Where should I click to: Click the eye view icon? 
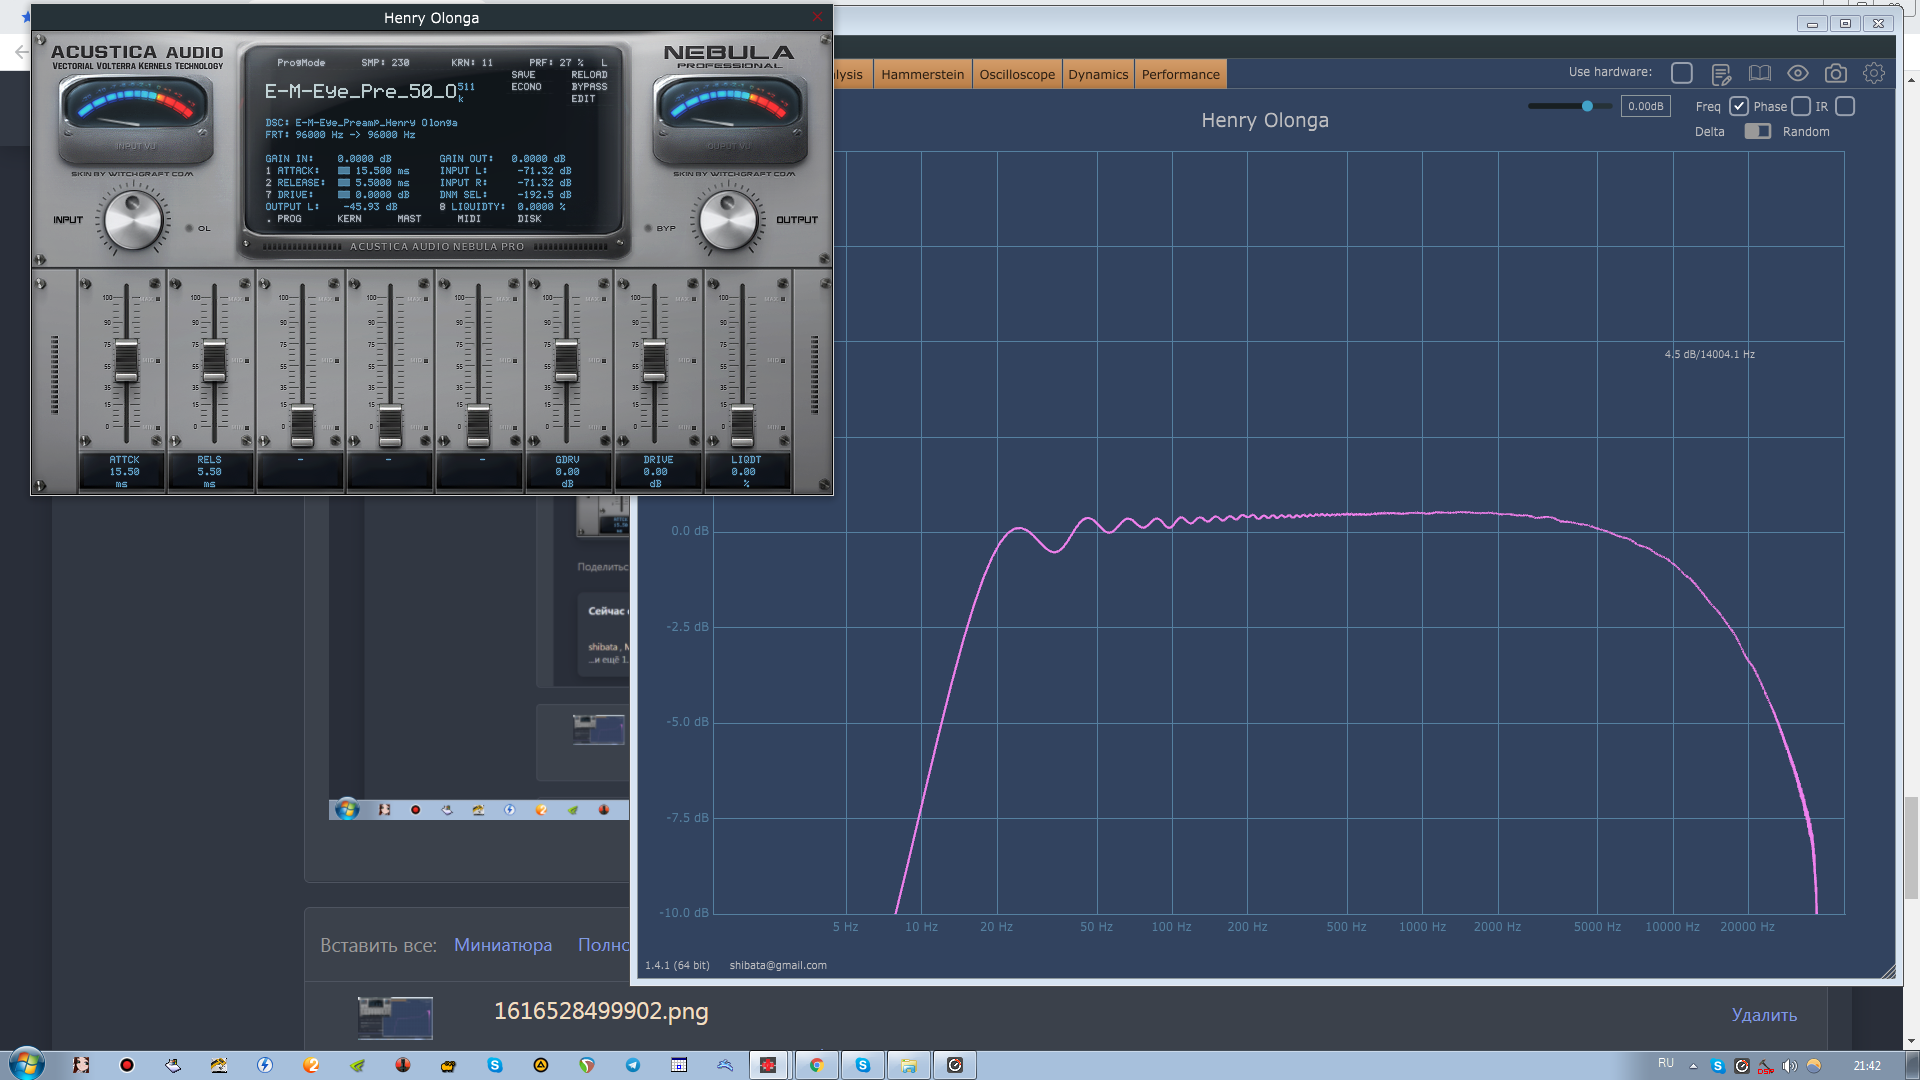[x=1797, y=74]
